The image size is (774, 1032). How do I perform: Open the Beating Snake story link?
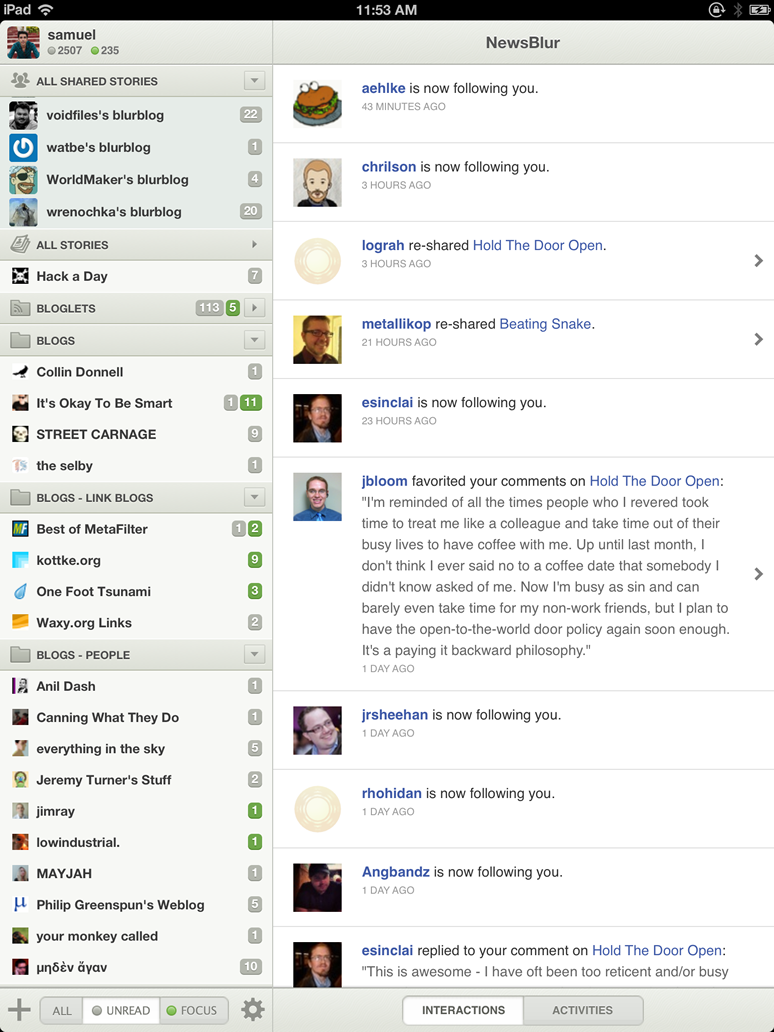545,324
